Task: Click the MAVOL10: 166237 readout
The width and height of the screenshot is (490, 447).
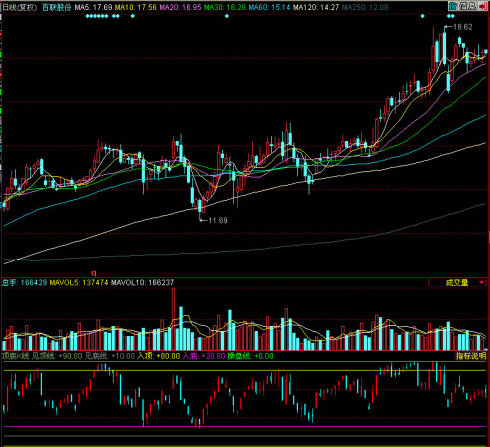Action: click(x=142, y=283)
